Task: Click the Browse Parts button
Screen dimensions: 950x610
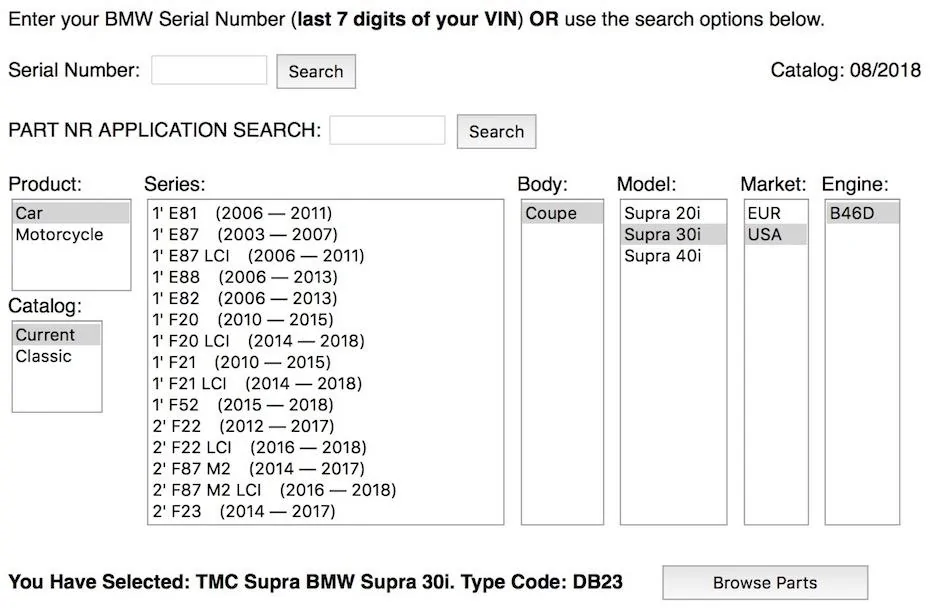Action: [x=765, y=583]
